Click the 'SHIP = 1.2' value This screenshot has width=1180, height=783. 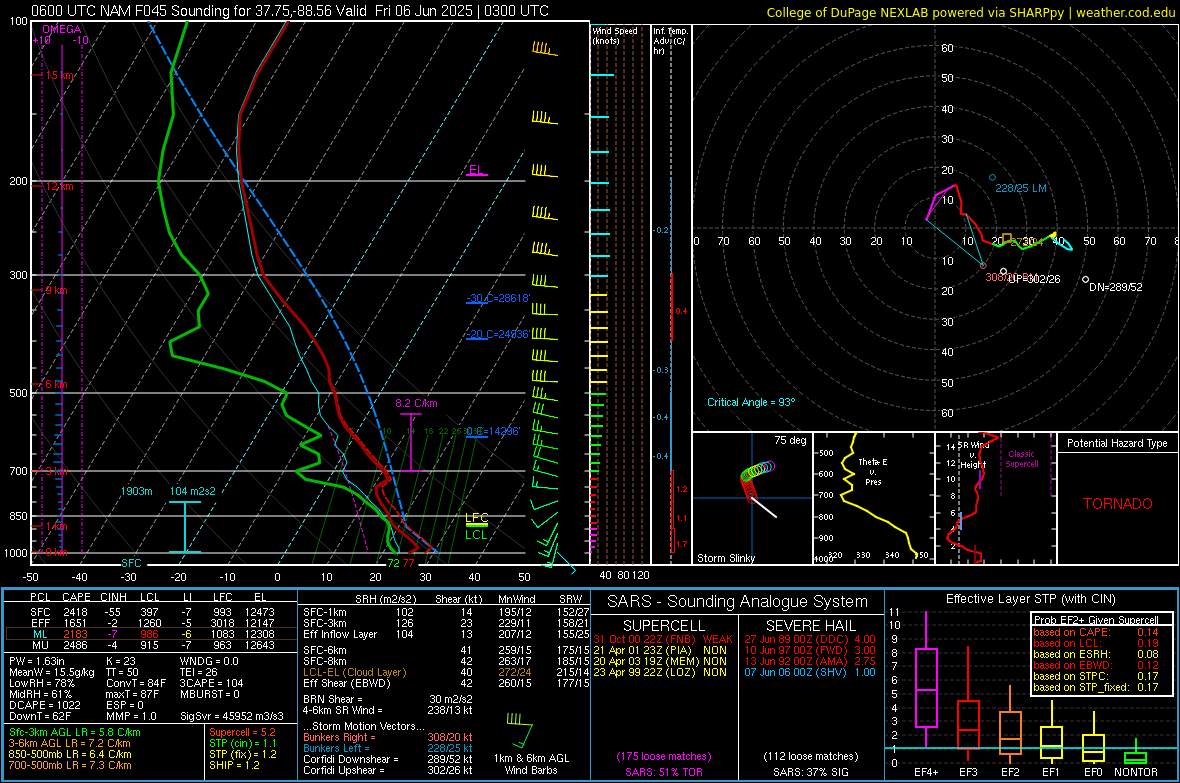coord(234,765)
